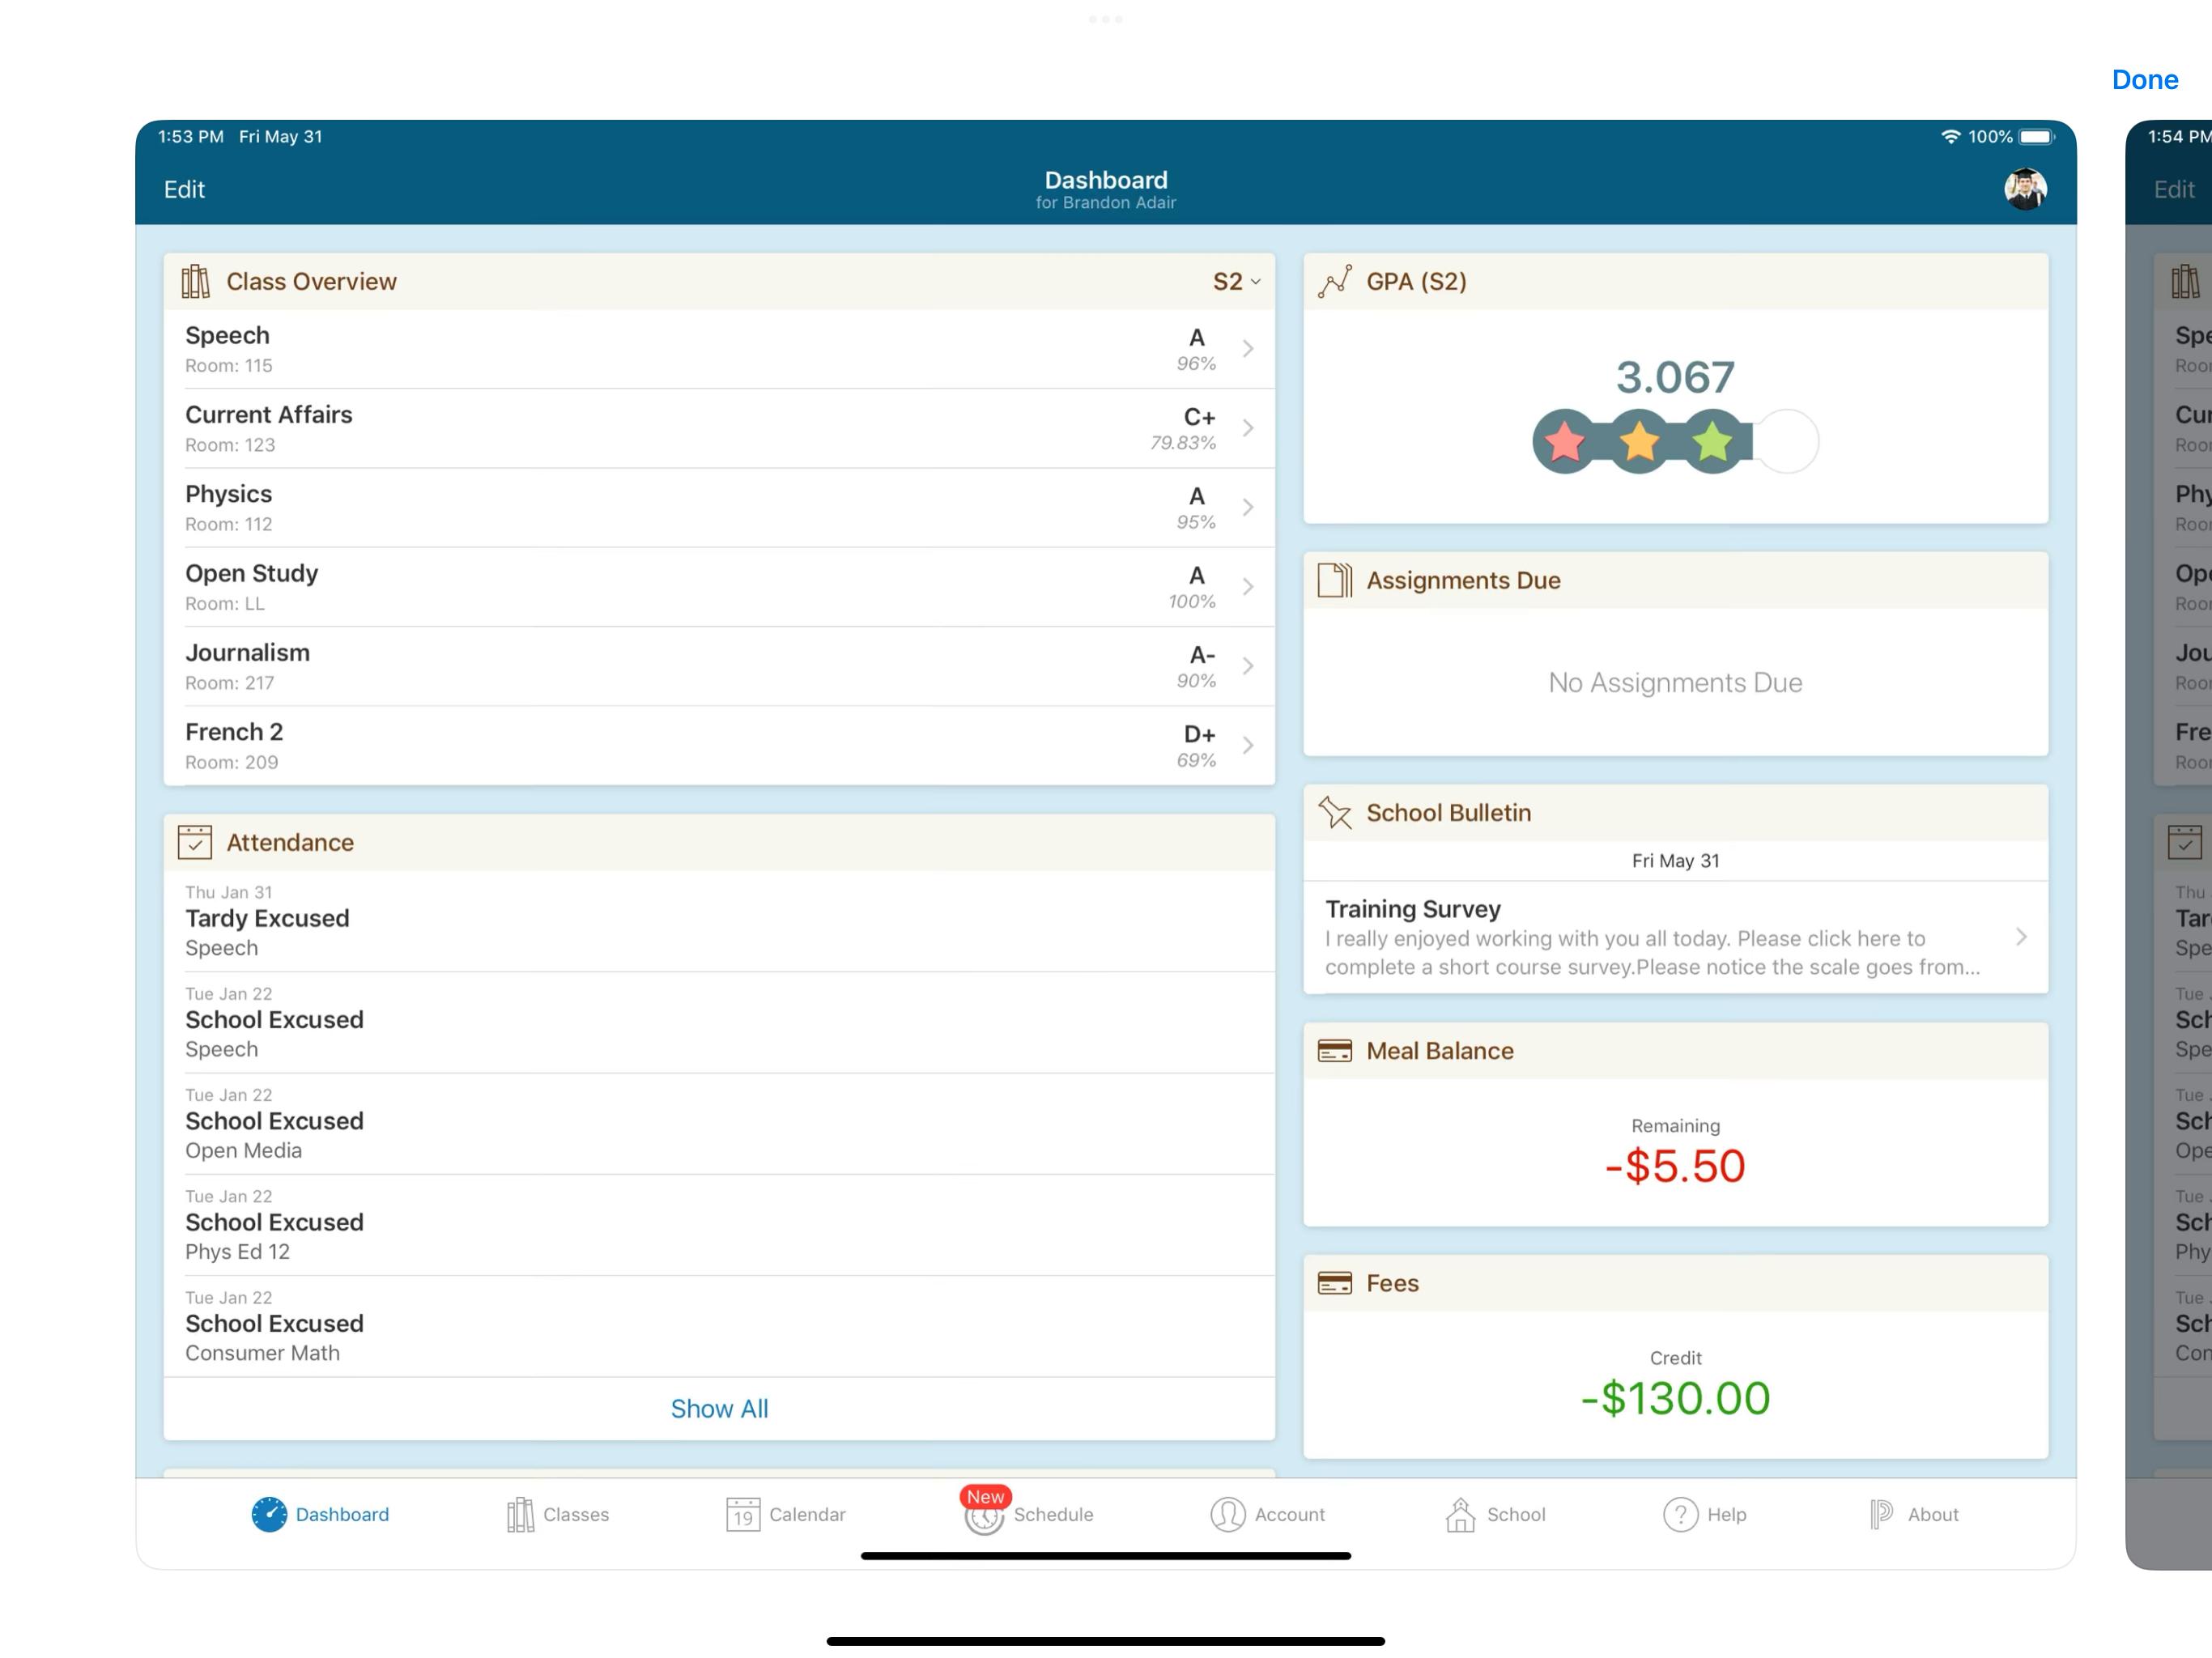
Task: Open the S2 term dropdown
Action: pos(1236,282)
